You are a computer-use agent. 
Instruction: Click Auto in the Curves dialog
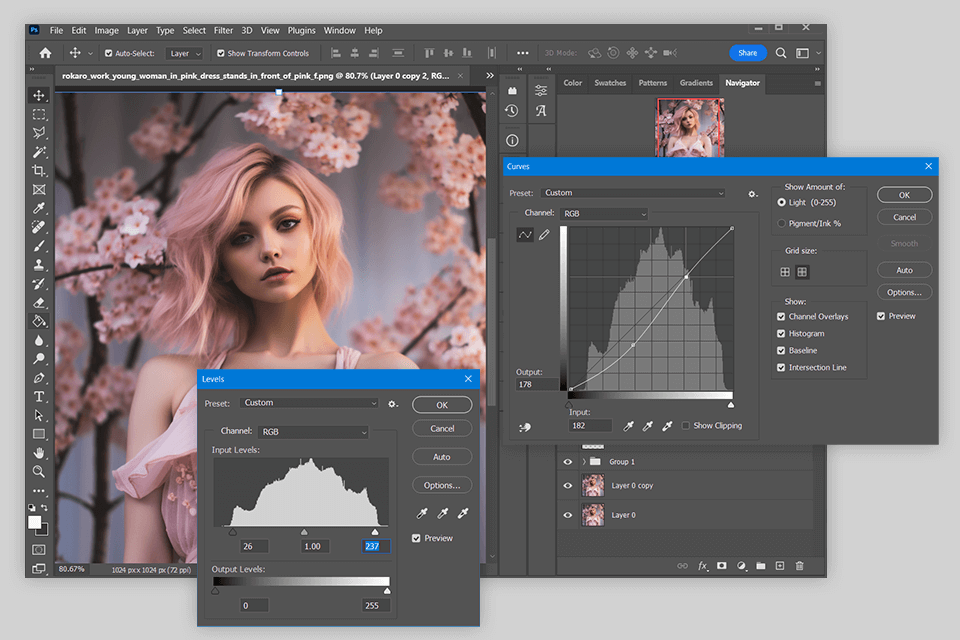(904, 270)
